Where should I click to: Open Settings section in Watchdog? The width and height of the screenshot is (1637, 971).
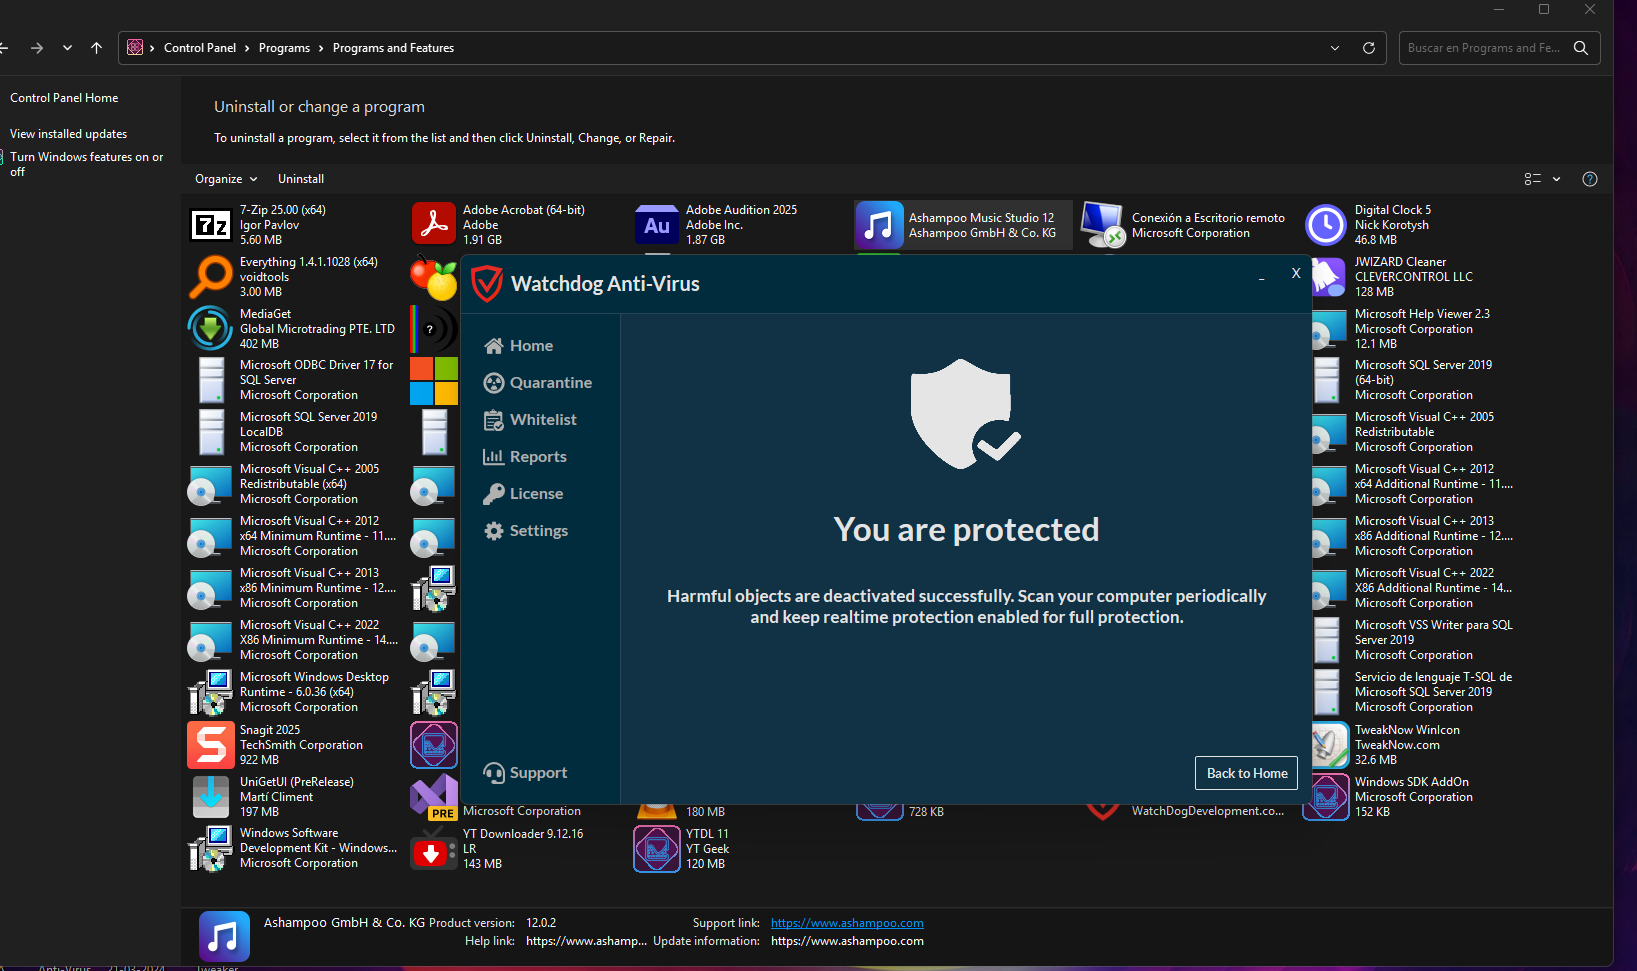pos(526,531)
